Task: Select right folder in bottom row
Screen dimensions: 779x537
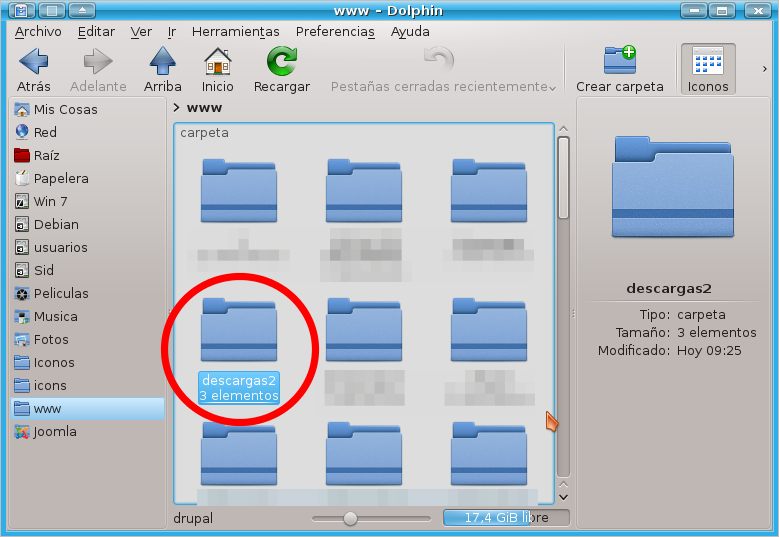Action: (x=489, y=454)
